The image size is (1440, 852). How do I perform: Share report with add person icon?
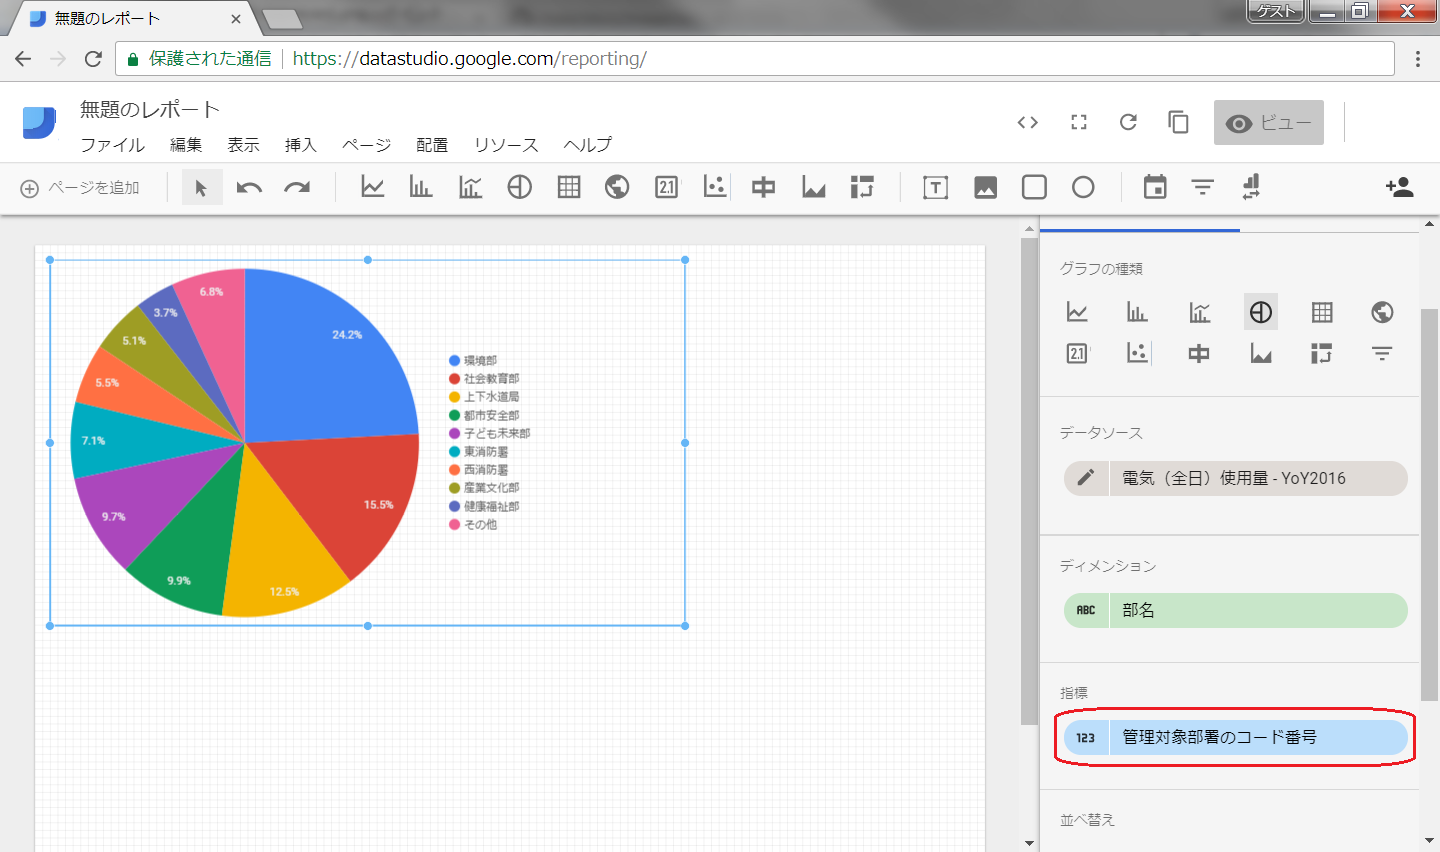(1399, 187)
